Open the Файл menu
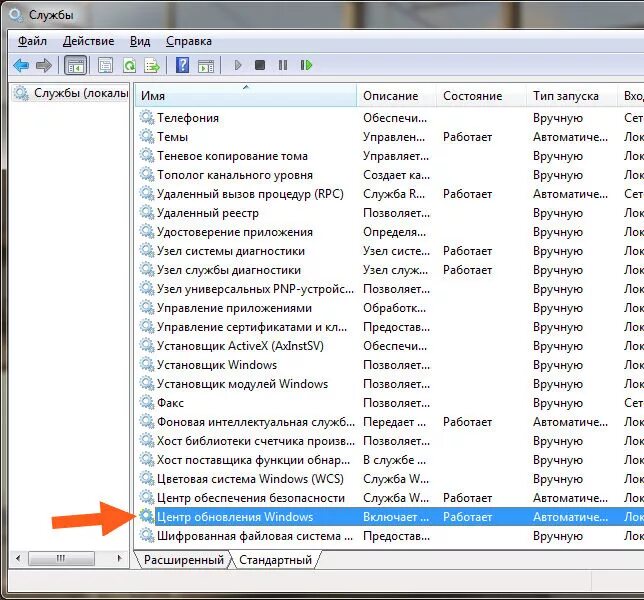 point(32,41)
